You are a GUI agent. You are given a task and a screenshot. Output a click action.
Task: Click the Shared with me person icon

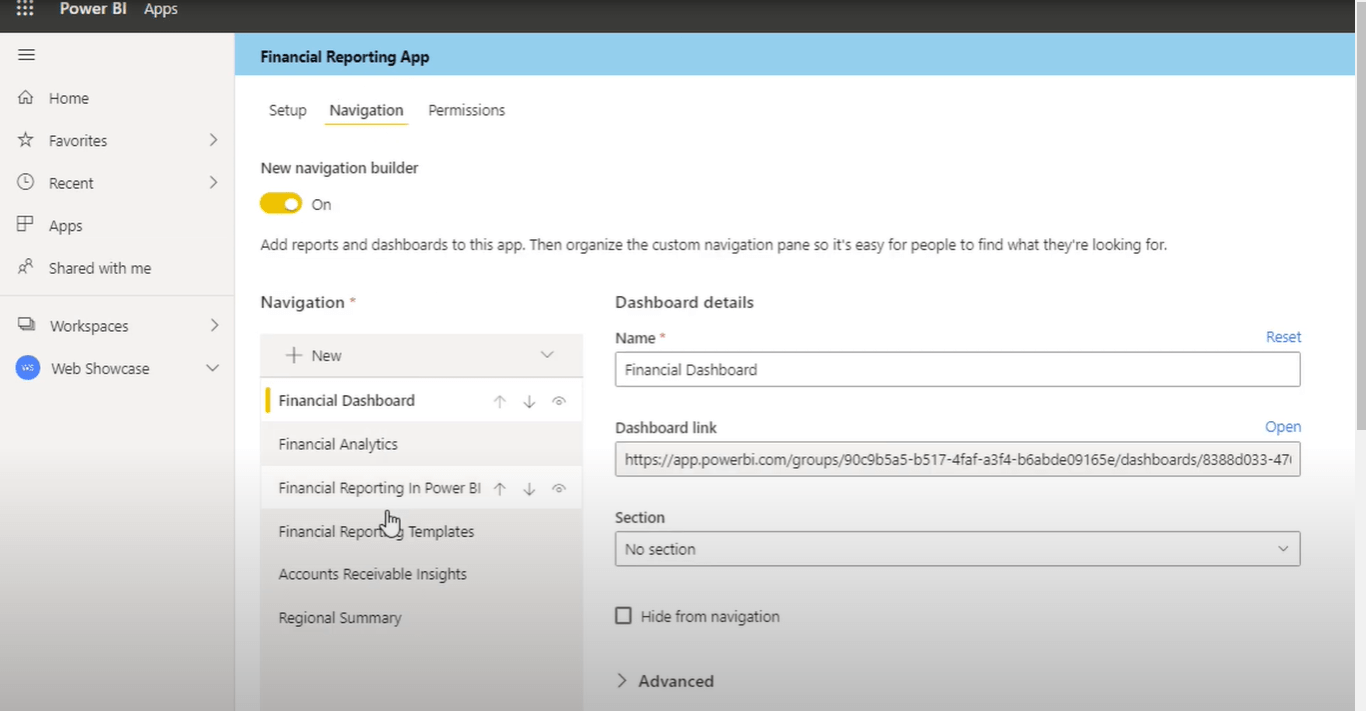tap(26, 268)
